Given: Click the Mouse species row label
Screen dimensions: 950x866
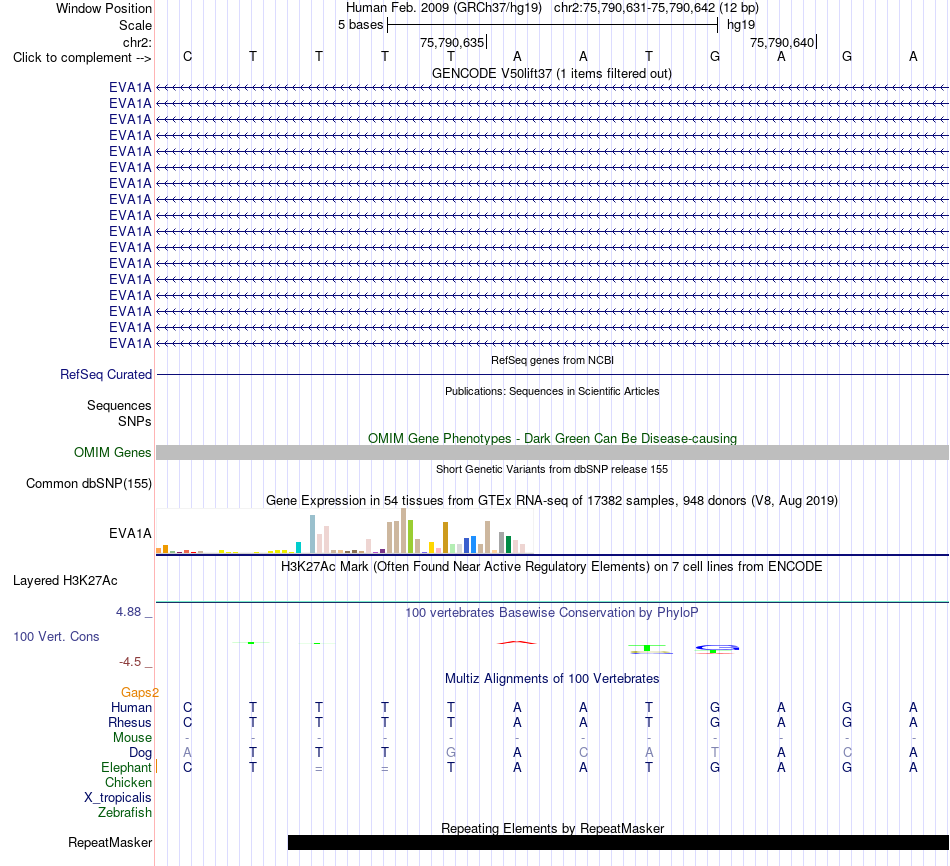Looking at the screenshot, I should tap(132, 738).
